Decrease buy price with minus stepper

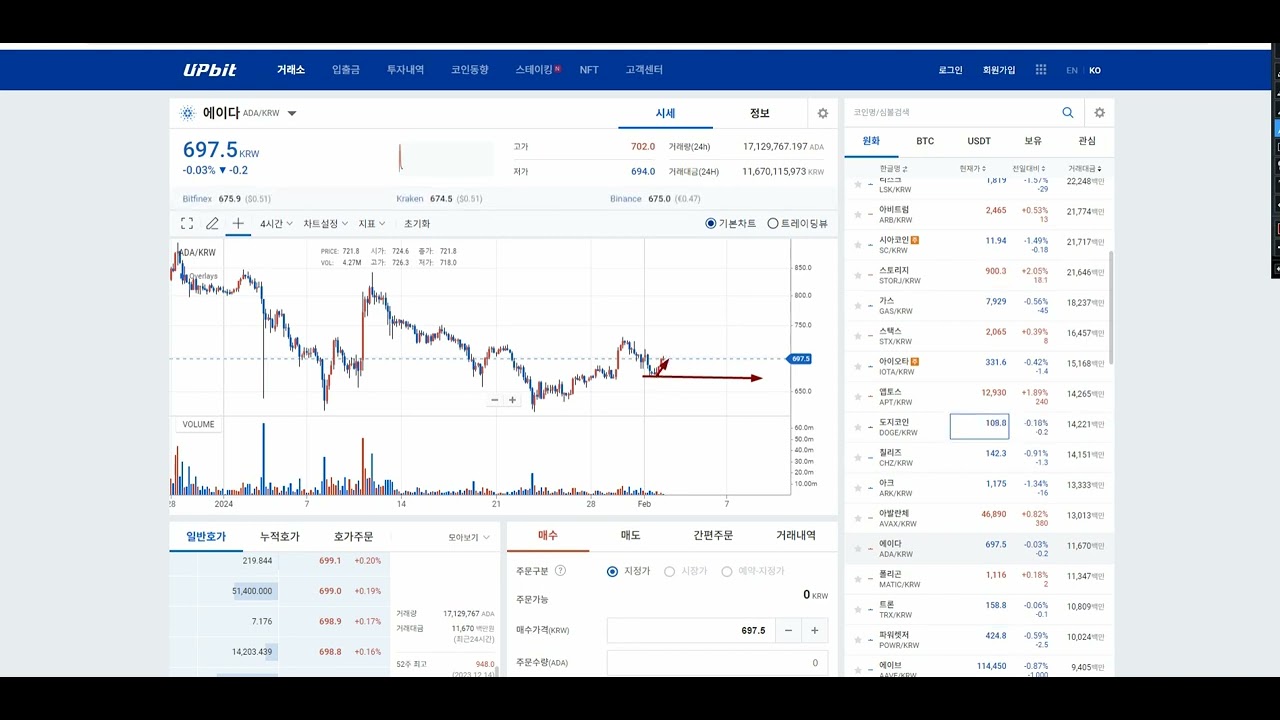click(789, 631)
